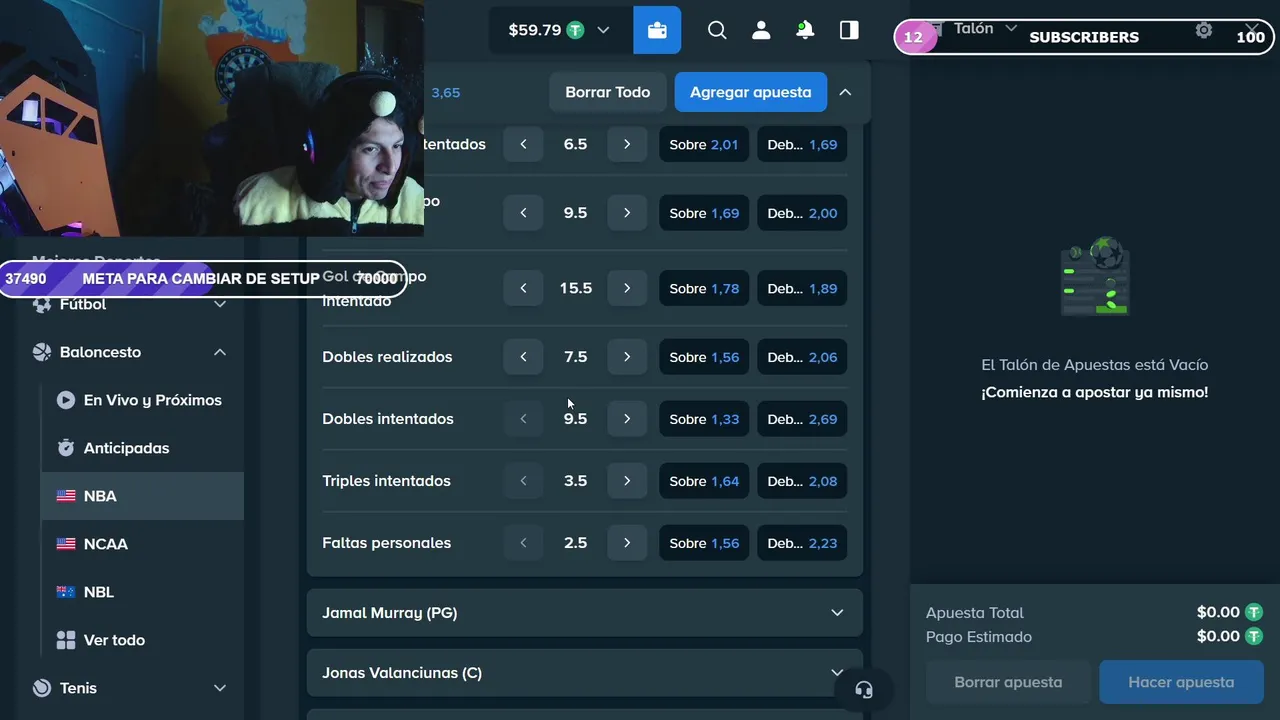
Task: Click the NBL Australian flag icon
Action: 66,592
